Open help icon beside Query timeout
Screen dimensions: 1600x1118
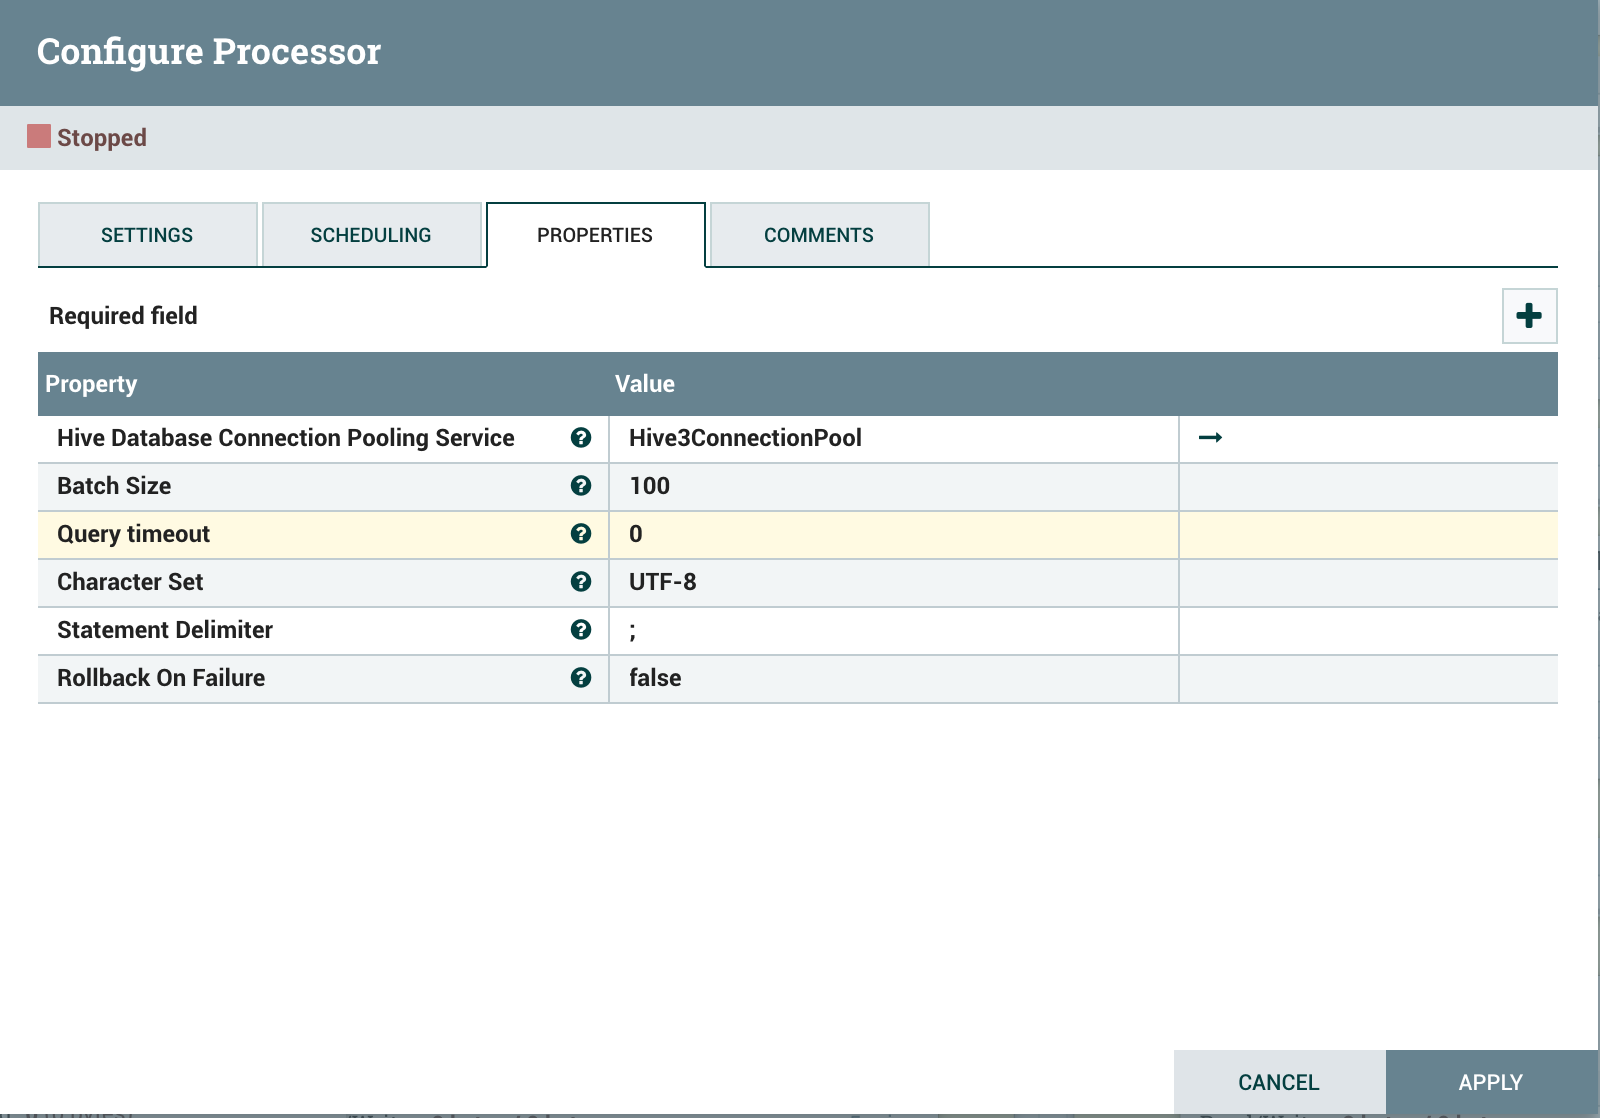pyautogui.click(x=580, y=534)
